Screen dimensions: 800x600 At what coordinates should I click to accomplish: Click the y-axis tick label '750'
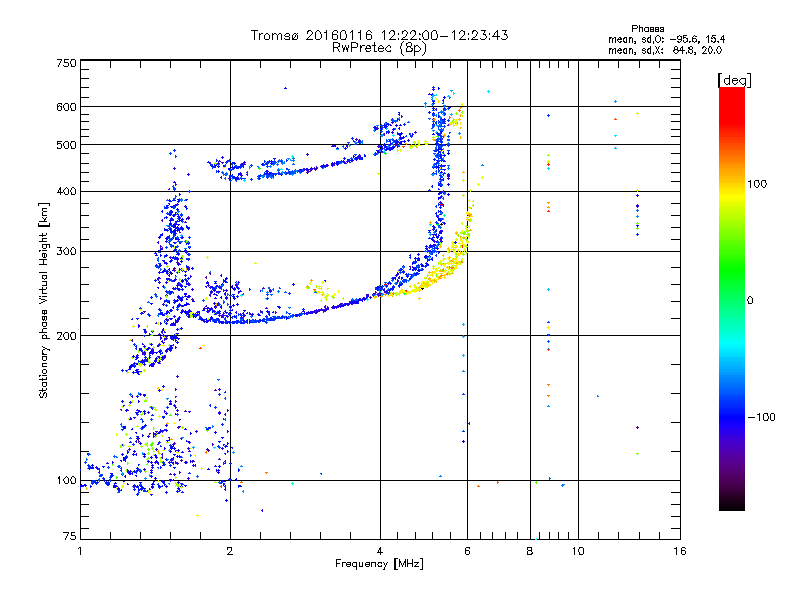[66, 63]
